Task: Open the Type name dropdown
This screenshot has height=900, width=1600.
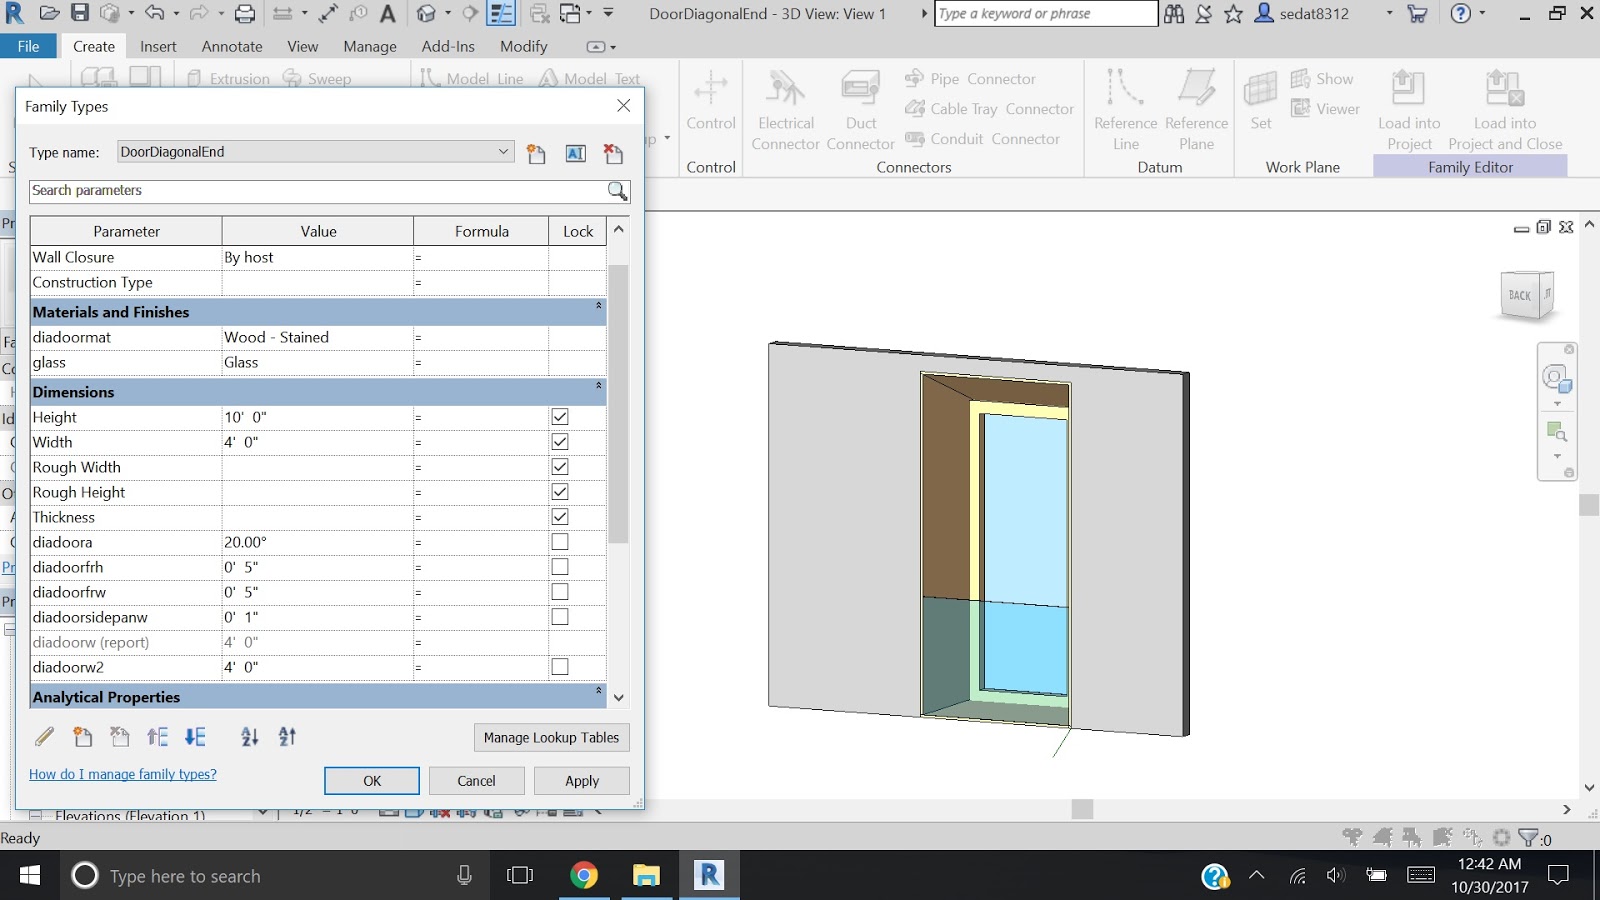Action: (x=504, y=151)
